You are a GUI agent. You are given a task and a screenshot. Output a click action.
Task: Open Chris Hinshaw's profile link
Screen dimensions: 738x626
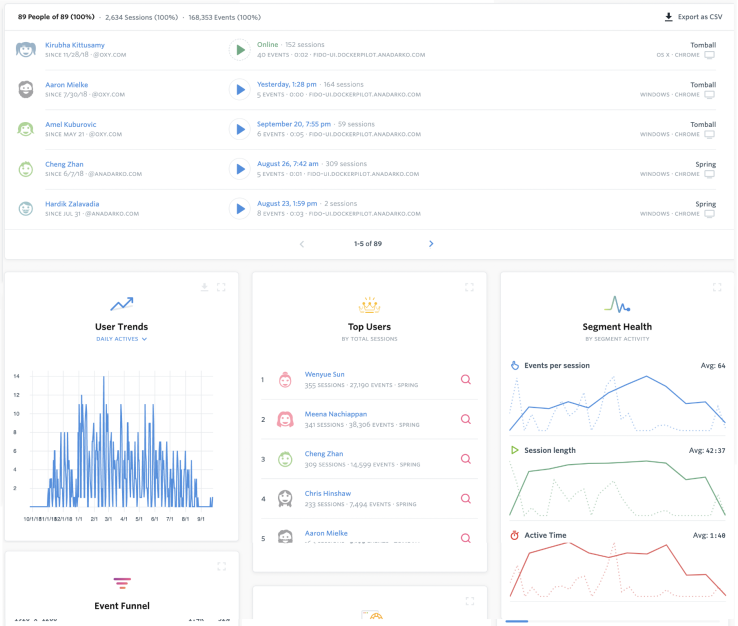[328, 493]
